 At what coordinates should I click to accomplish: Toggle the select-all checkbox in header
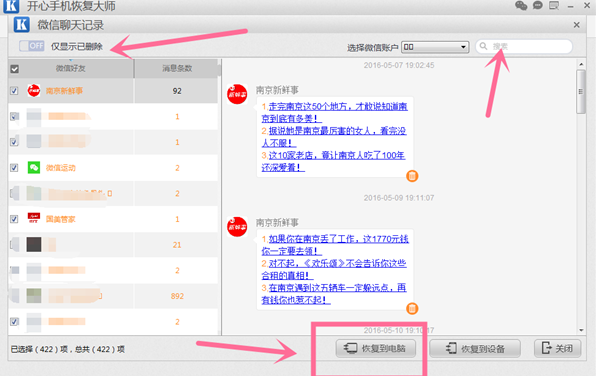point(14,69)
